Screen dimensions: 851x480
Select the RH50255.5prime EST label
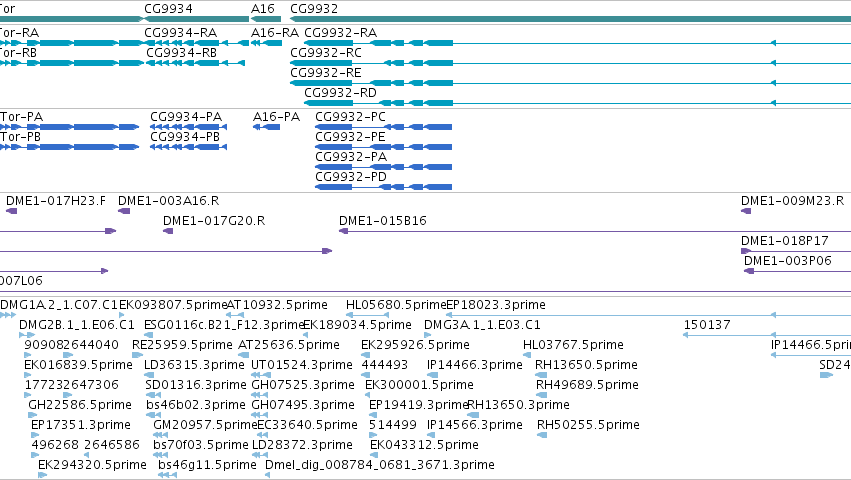pyautogui.click(x=588, y=426)
